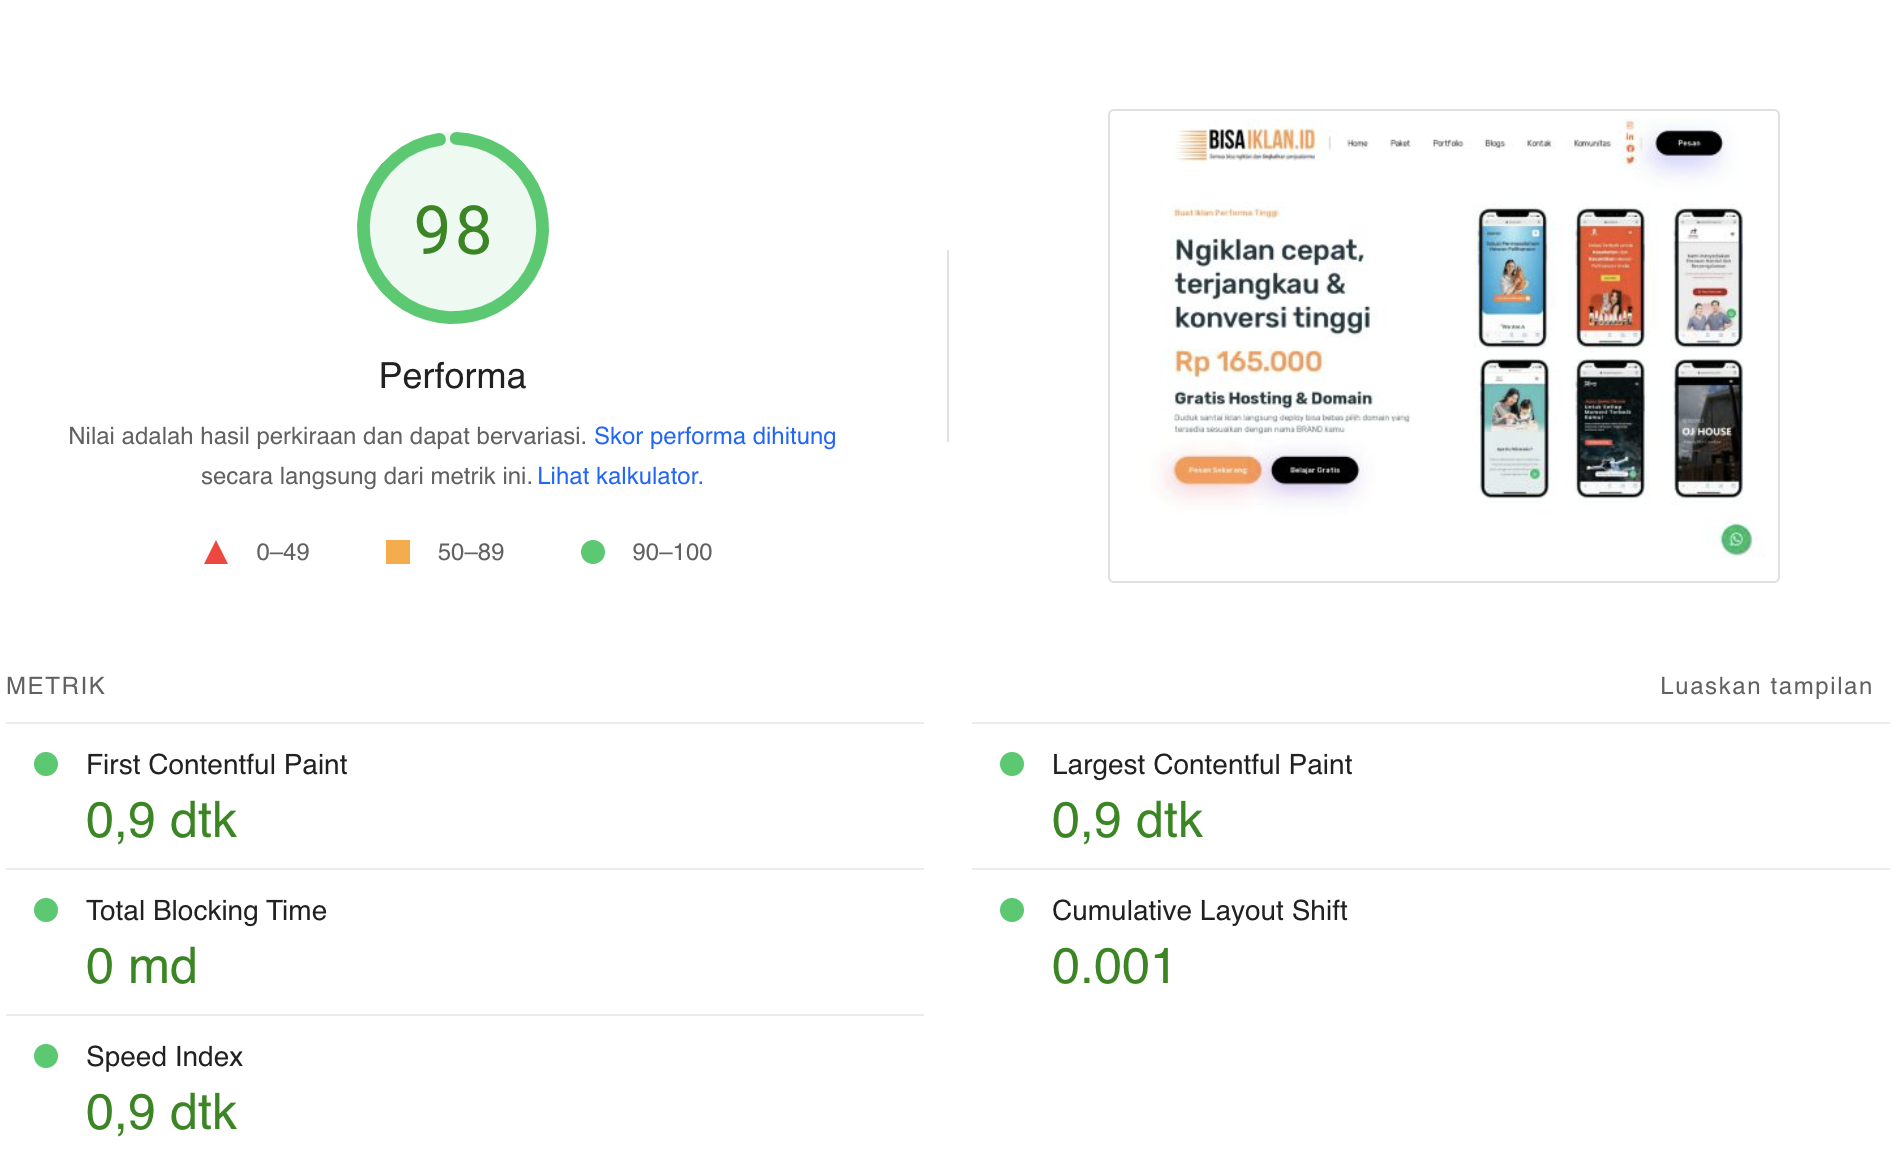Viewport: 1898px width, 1168px height.
Task: Click the page screenshot thumbnail
Action: [1443, 346]
